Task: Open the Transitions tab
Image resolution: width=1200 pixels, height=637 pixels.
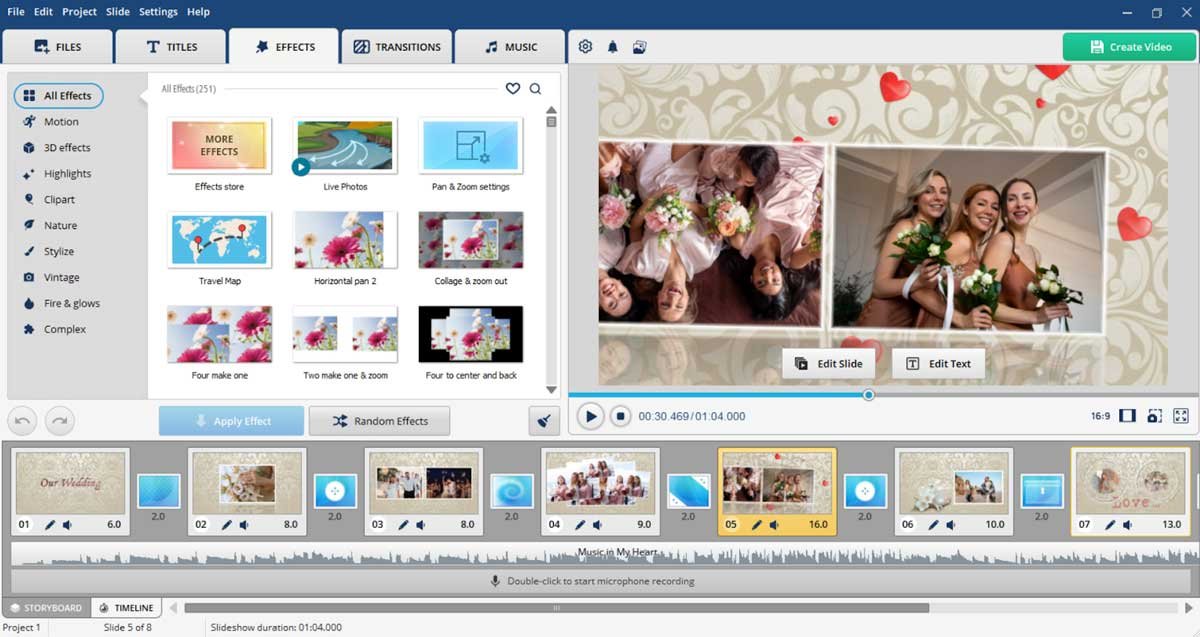Action: tap(397, 47)
